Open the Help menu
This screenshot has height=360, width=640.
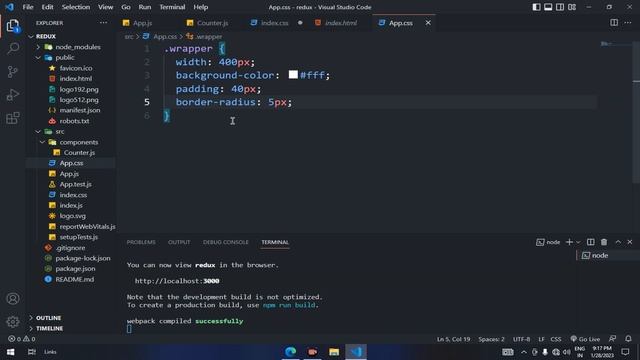coord(200,7)
